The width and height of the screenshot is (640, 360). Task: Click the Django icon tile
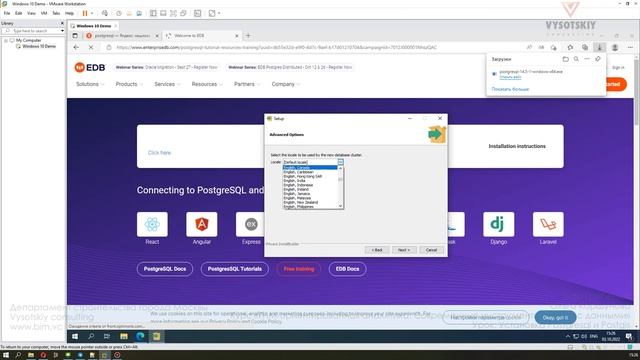pyautogui.click(x=498, y=224)
